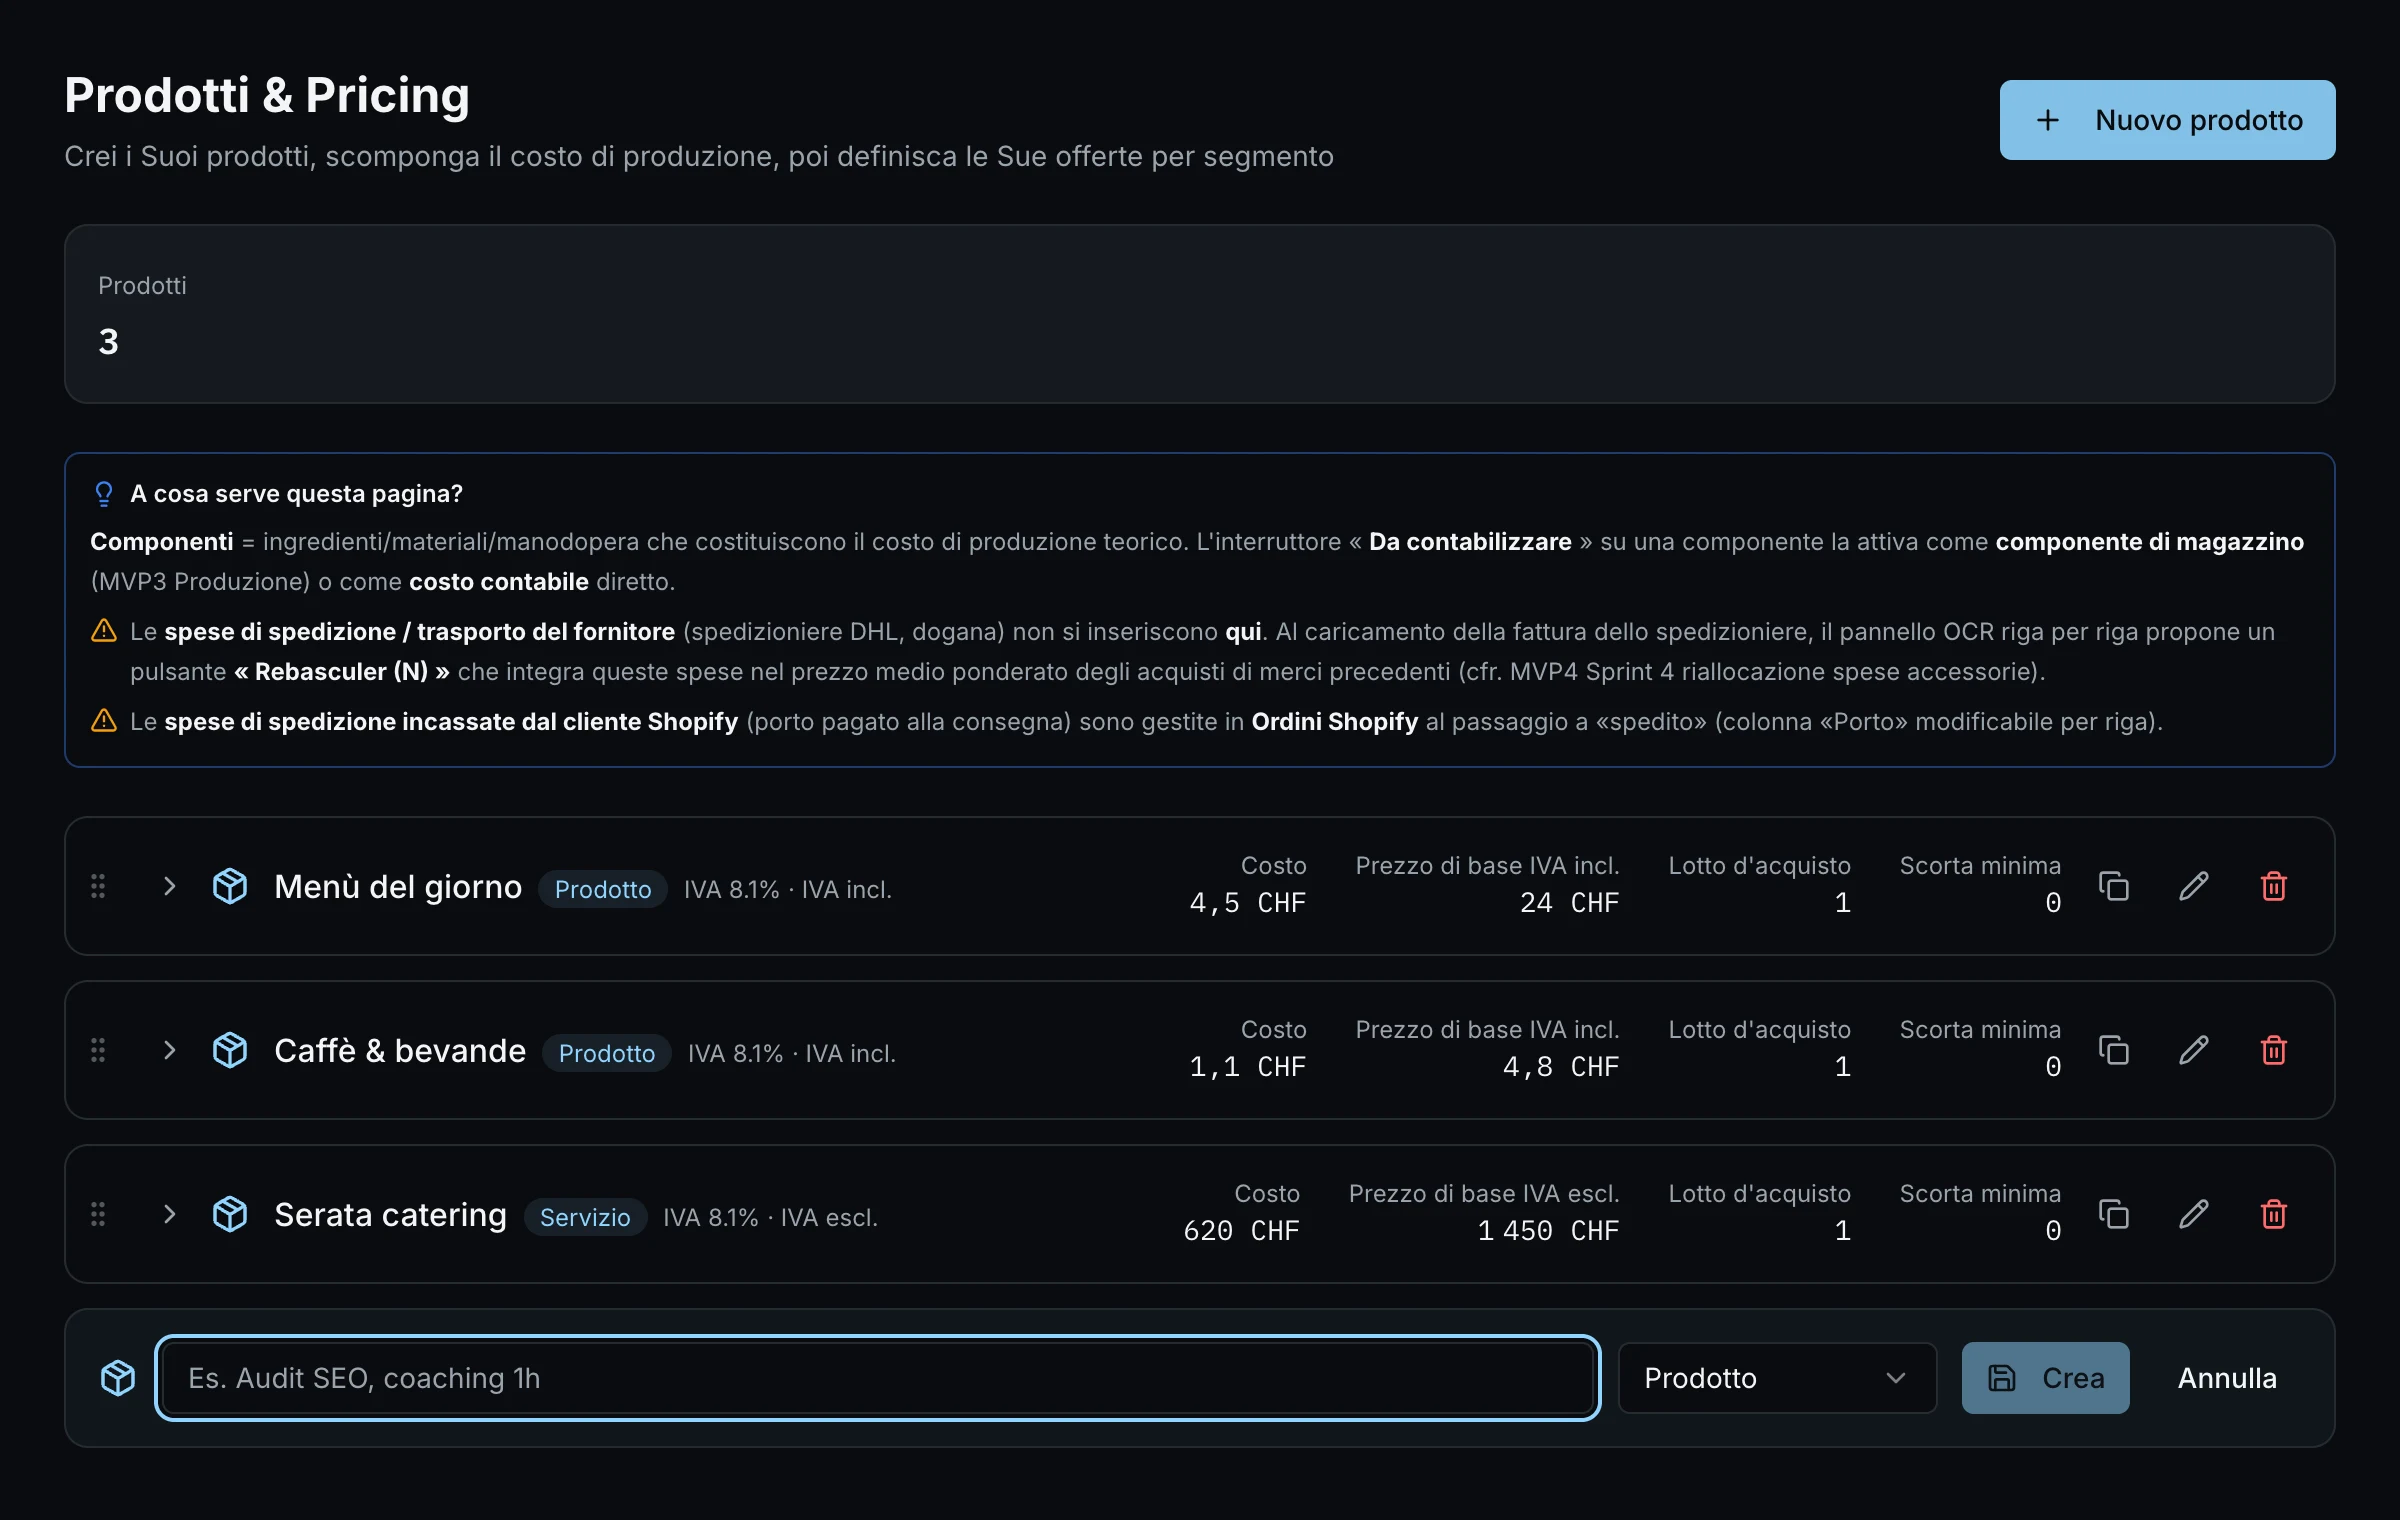Click the lightbulb icon in the info box
Image resolution: width=2400 pixels, height=1520 pixels.
[104, 494]
